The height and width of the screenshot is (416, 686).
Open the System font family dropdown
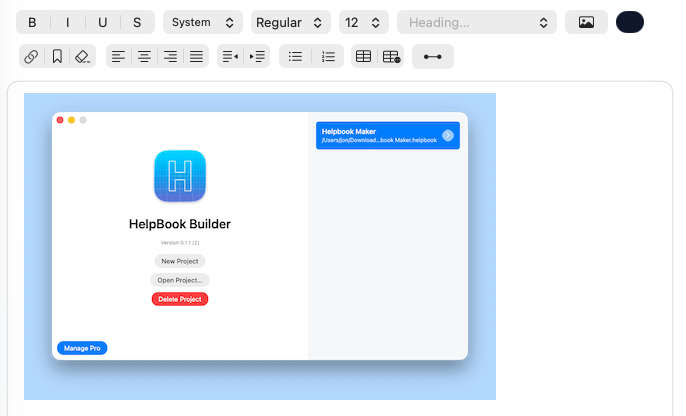(203, 22)
